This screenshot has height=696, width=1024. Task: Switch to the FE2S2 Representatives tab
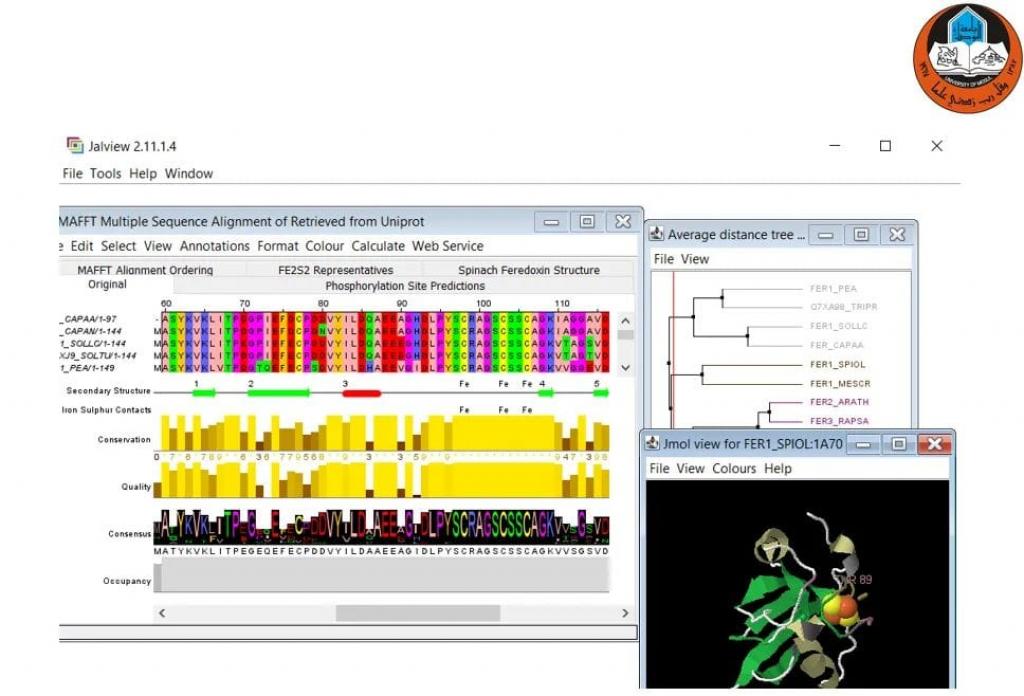(x=335, y=270)
